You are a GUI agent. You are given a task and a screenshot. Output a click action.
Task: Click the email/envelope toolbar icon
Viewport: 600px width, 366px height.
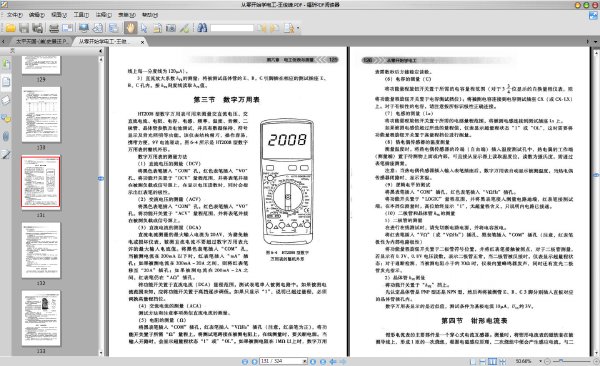67,28
